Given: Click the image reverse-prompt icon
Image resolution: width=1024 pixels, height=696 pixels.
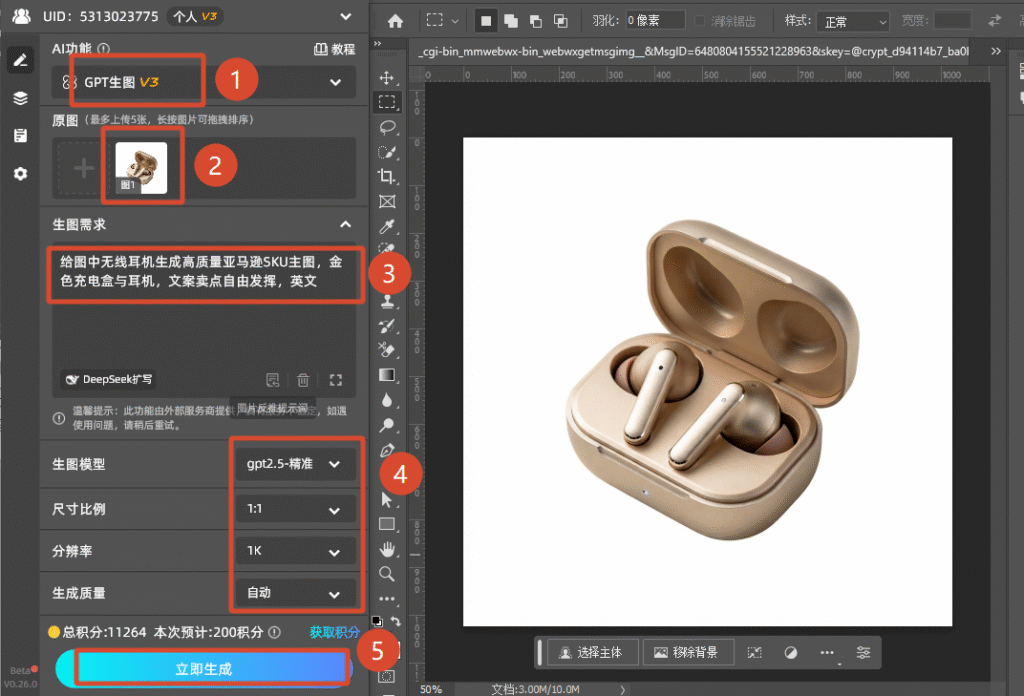Looking at the screenshot, I should pyautogui.click(x=272, y=380).
